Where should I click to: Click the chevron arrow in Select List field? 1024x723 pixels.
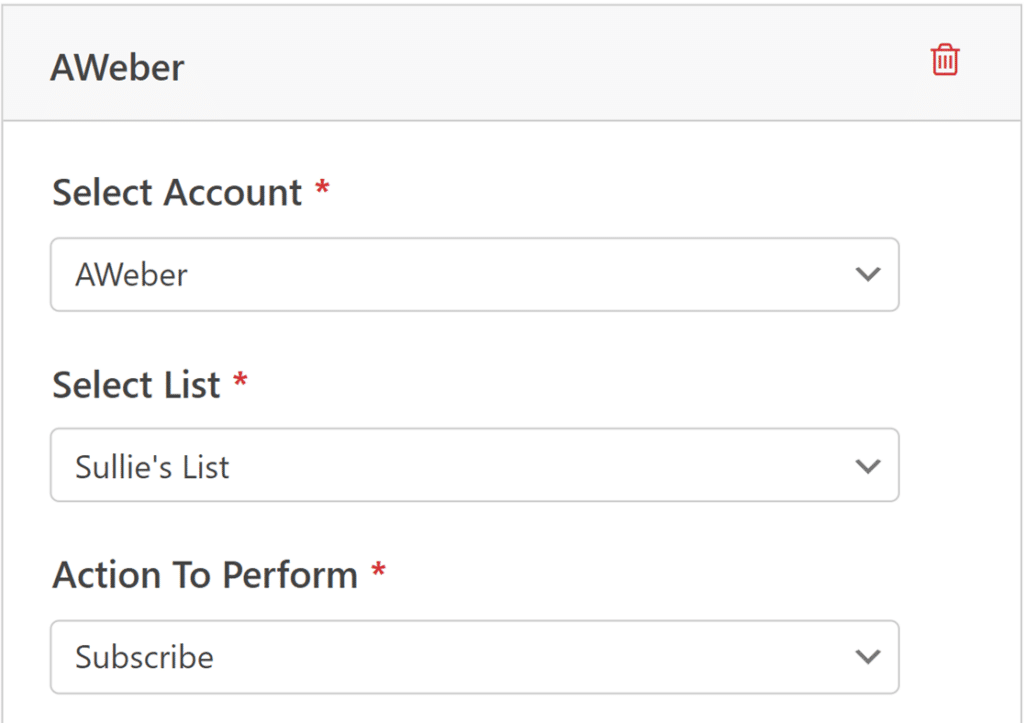tap(868, 466)
